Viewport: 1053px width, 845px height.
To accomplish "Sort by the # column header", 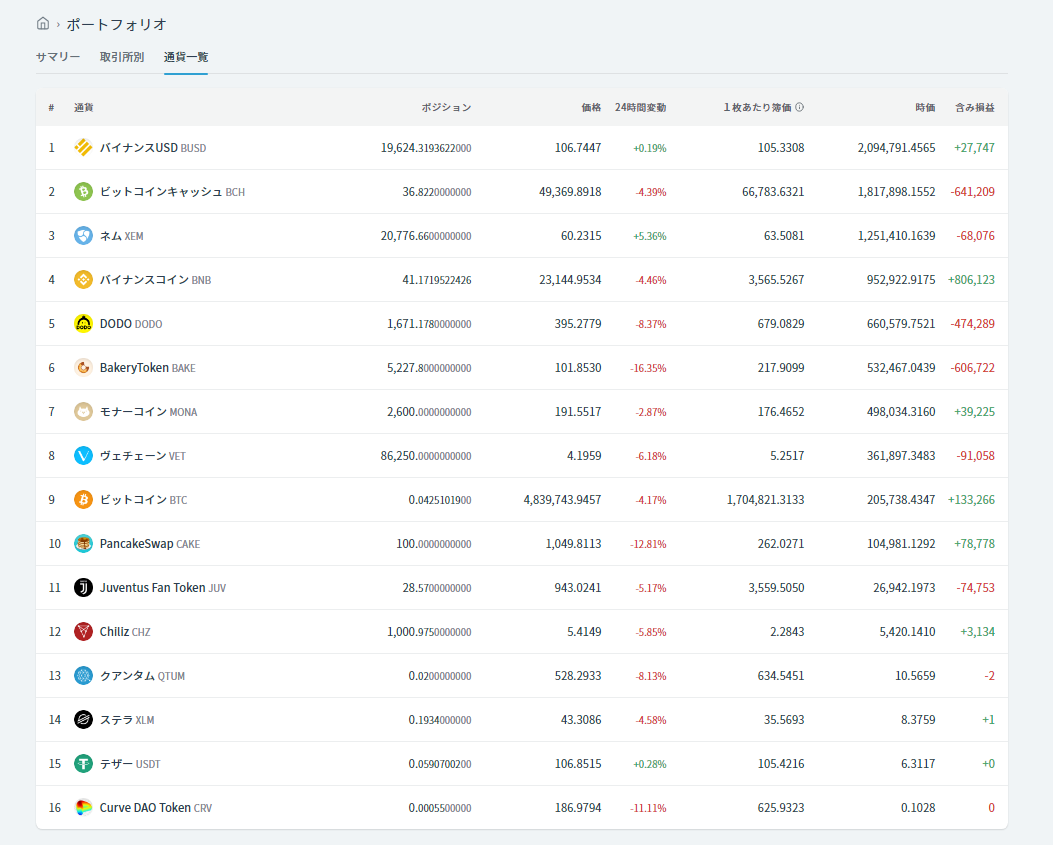I will 51,107.
